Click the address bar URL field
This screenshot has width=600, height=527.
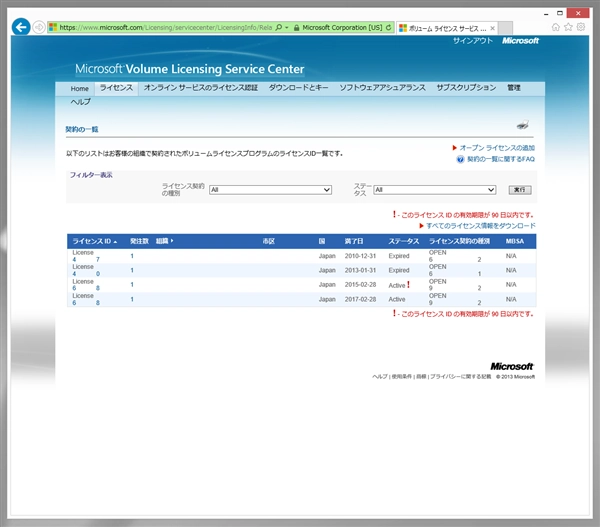coord(165,28)
